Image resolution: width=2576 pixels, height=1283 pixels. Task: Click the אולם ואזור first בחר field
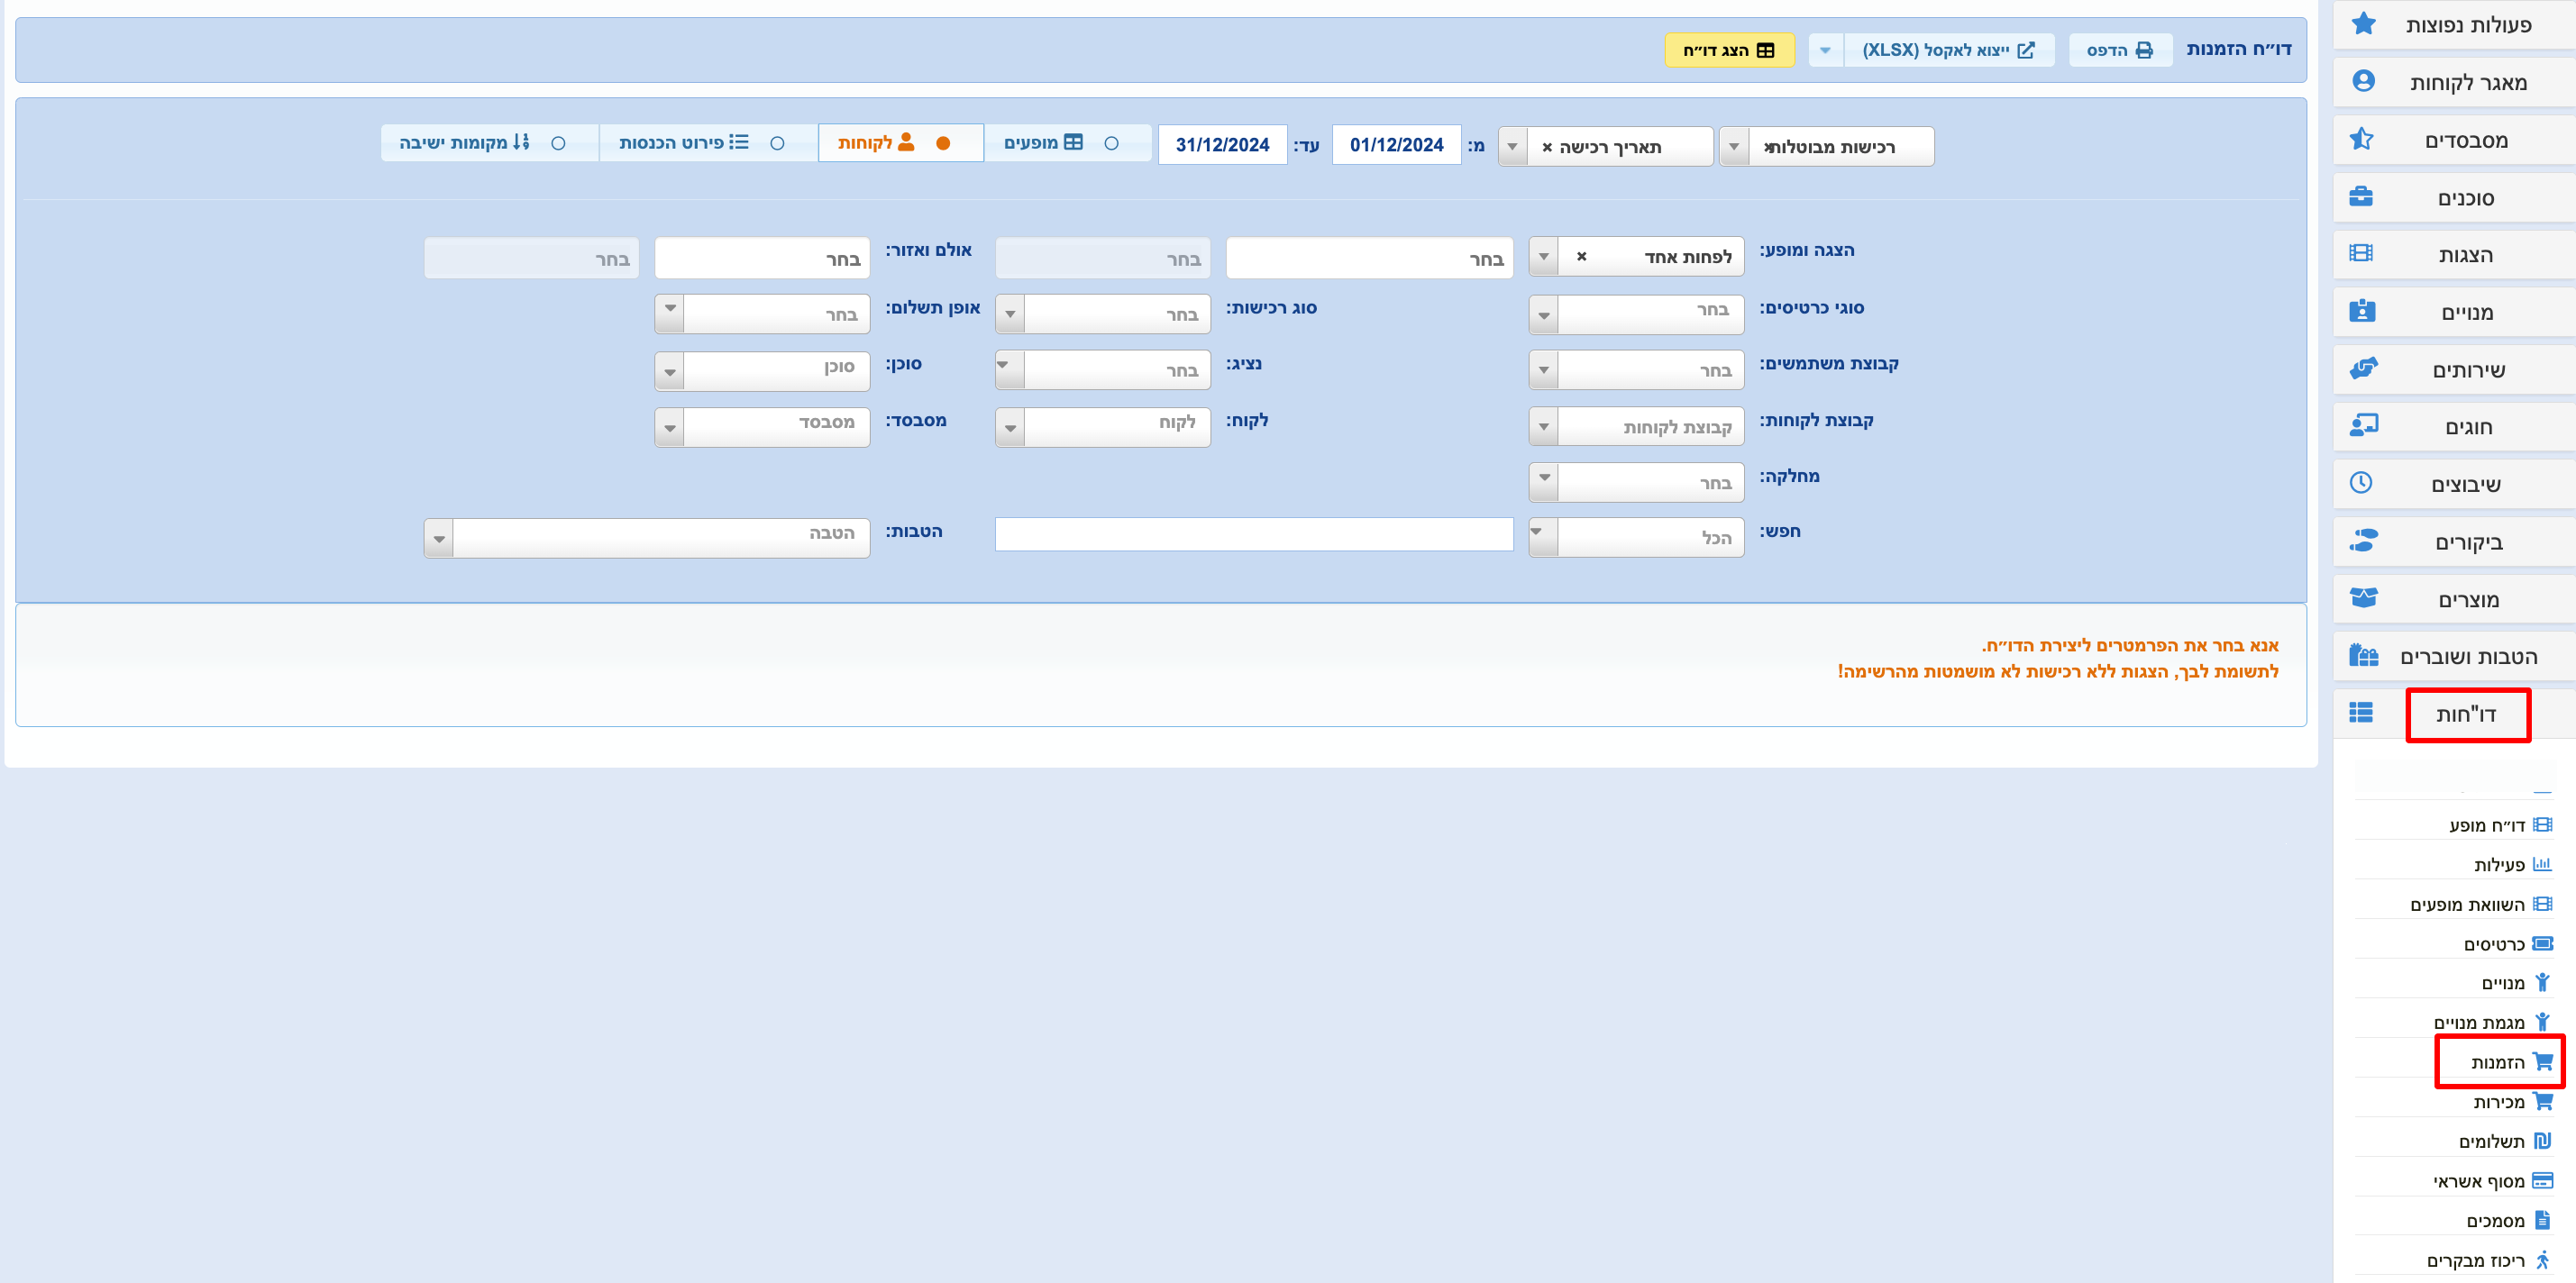click(762, 258)
